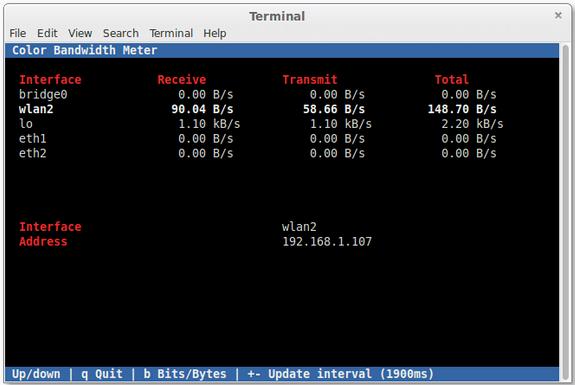Select the bridge0 interface row

coord(261,95)
